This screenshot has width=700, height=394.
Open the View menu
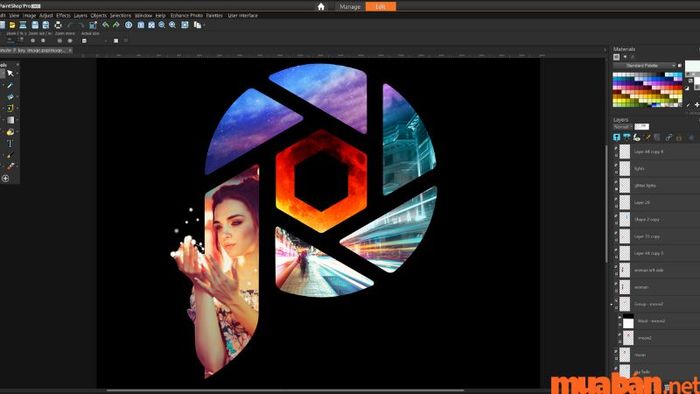tap(14, 15)
